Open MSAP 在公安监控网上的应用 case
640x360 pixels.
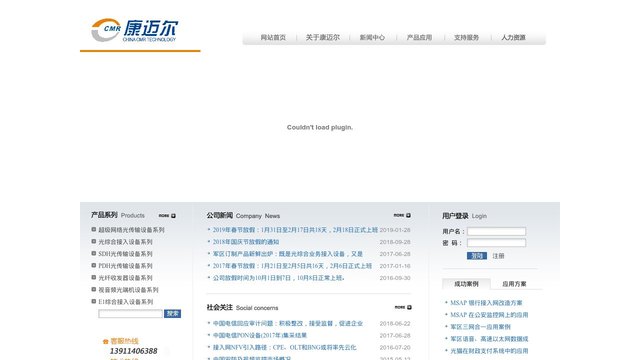tap(489, 315)
